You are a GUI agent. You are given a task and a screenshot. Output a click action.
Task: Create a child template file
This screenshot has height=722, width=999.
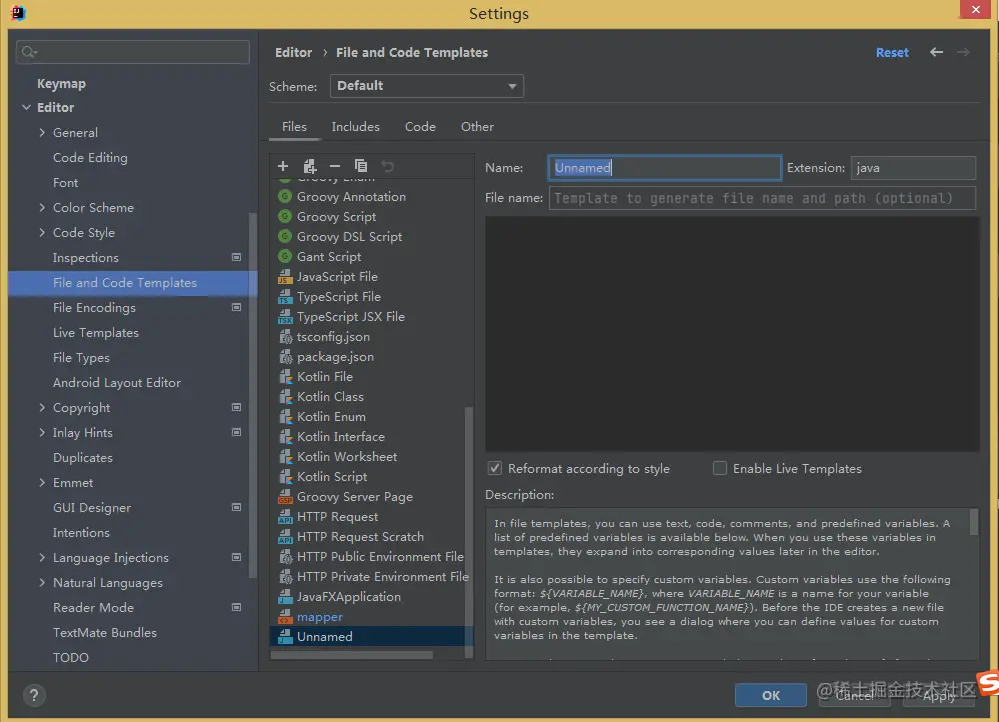(310, 166)
